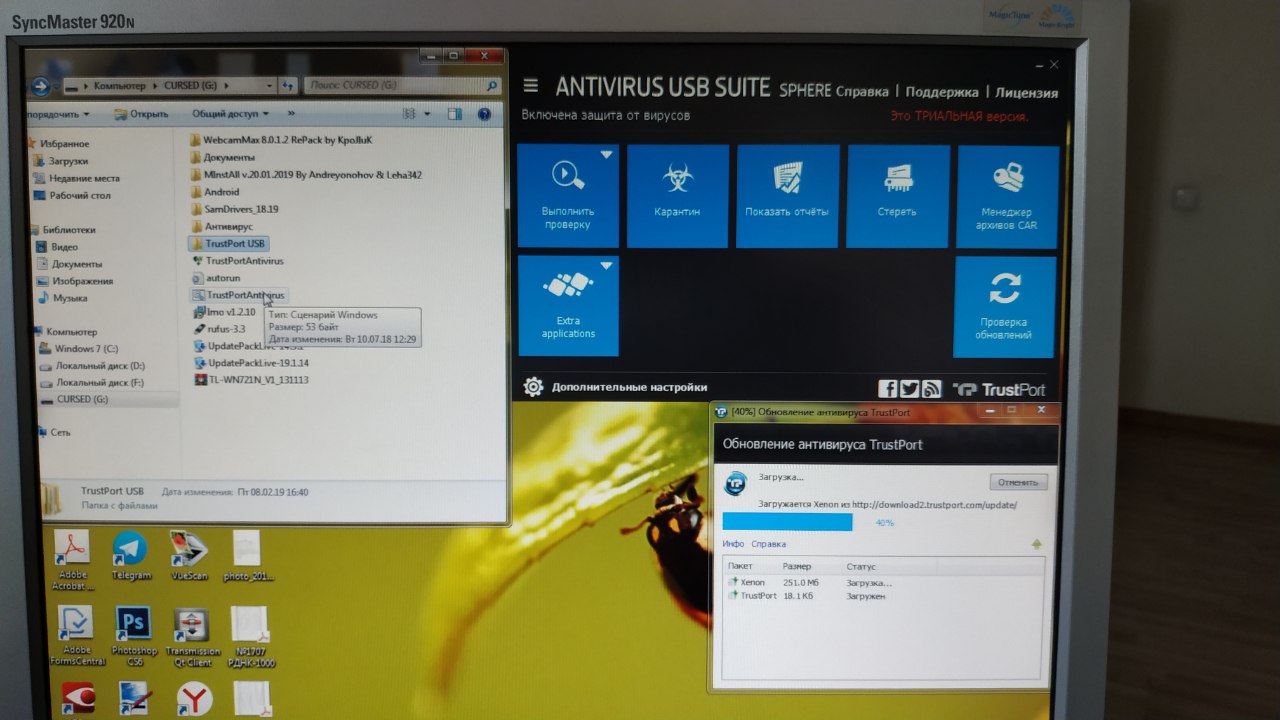The height and width of the screenshot is (720, 1280).
Task: Click the 'Отменить' button in update dialog
Action: coord(1019,482)
